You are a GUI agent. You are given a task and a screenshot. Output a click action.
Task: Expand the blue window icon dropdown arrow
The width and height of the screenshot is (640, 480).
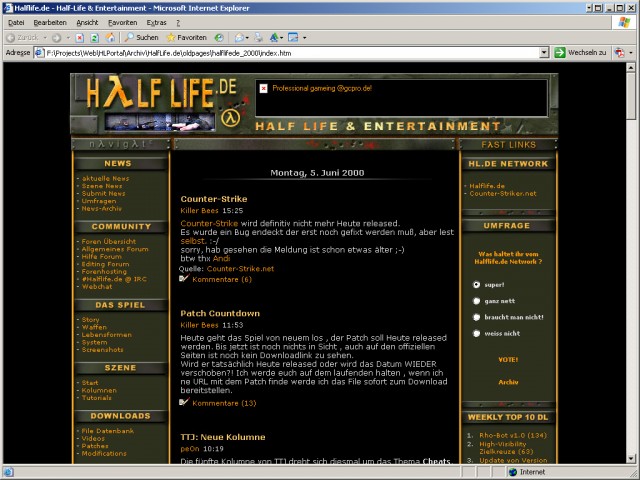point(304,38)
